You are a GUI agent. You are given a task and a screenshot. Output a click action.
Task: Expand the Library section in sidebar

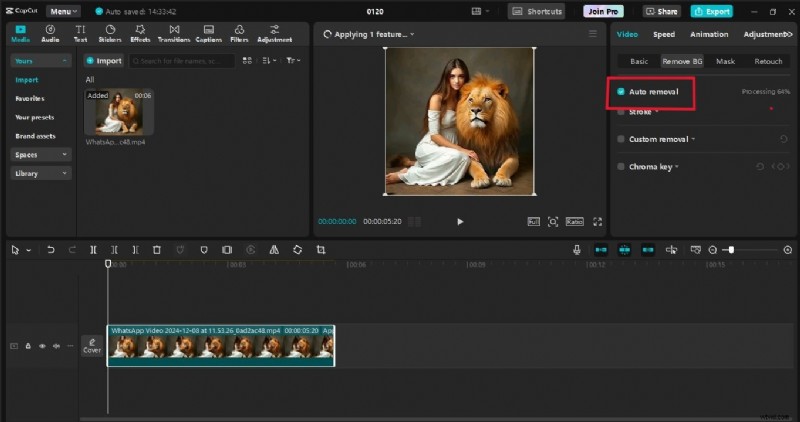click(x=41, y=173)
